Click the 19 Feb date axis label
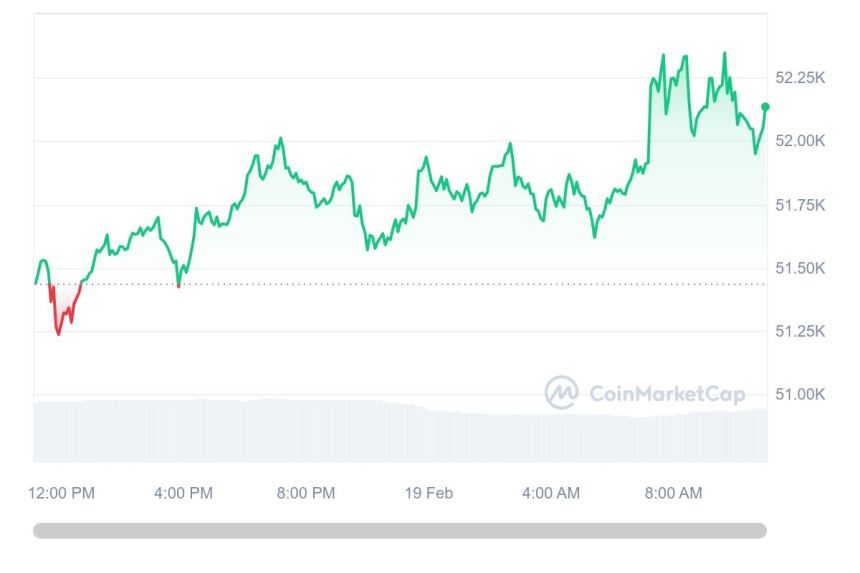This screenshot has height=573, width=860. click(x=428, y=493)
